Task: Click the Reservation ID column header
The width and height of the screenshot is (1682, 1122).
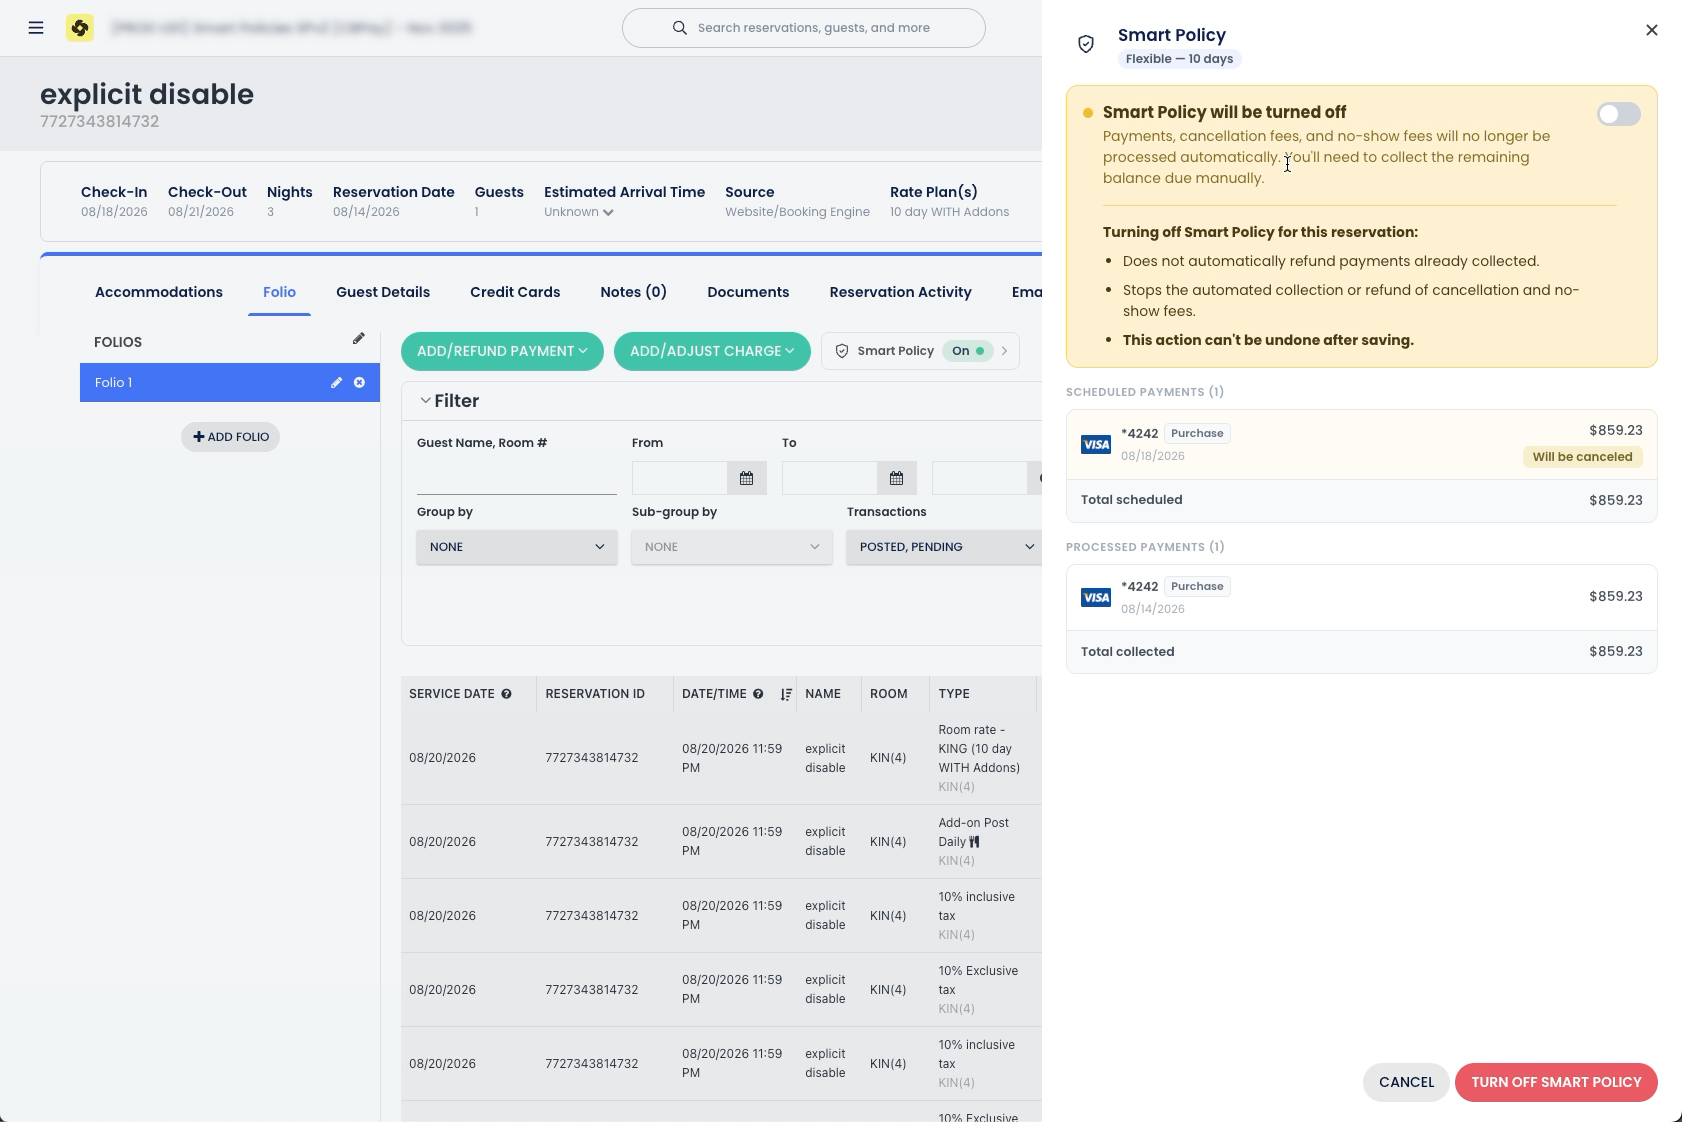Action: (x=595, y=694)
